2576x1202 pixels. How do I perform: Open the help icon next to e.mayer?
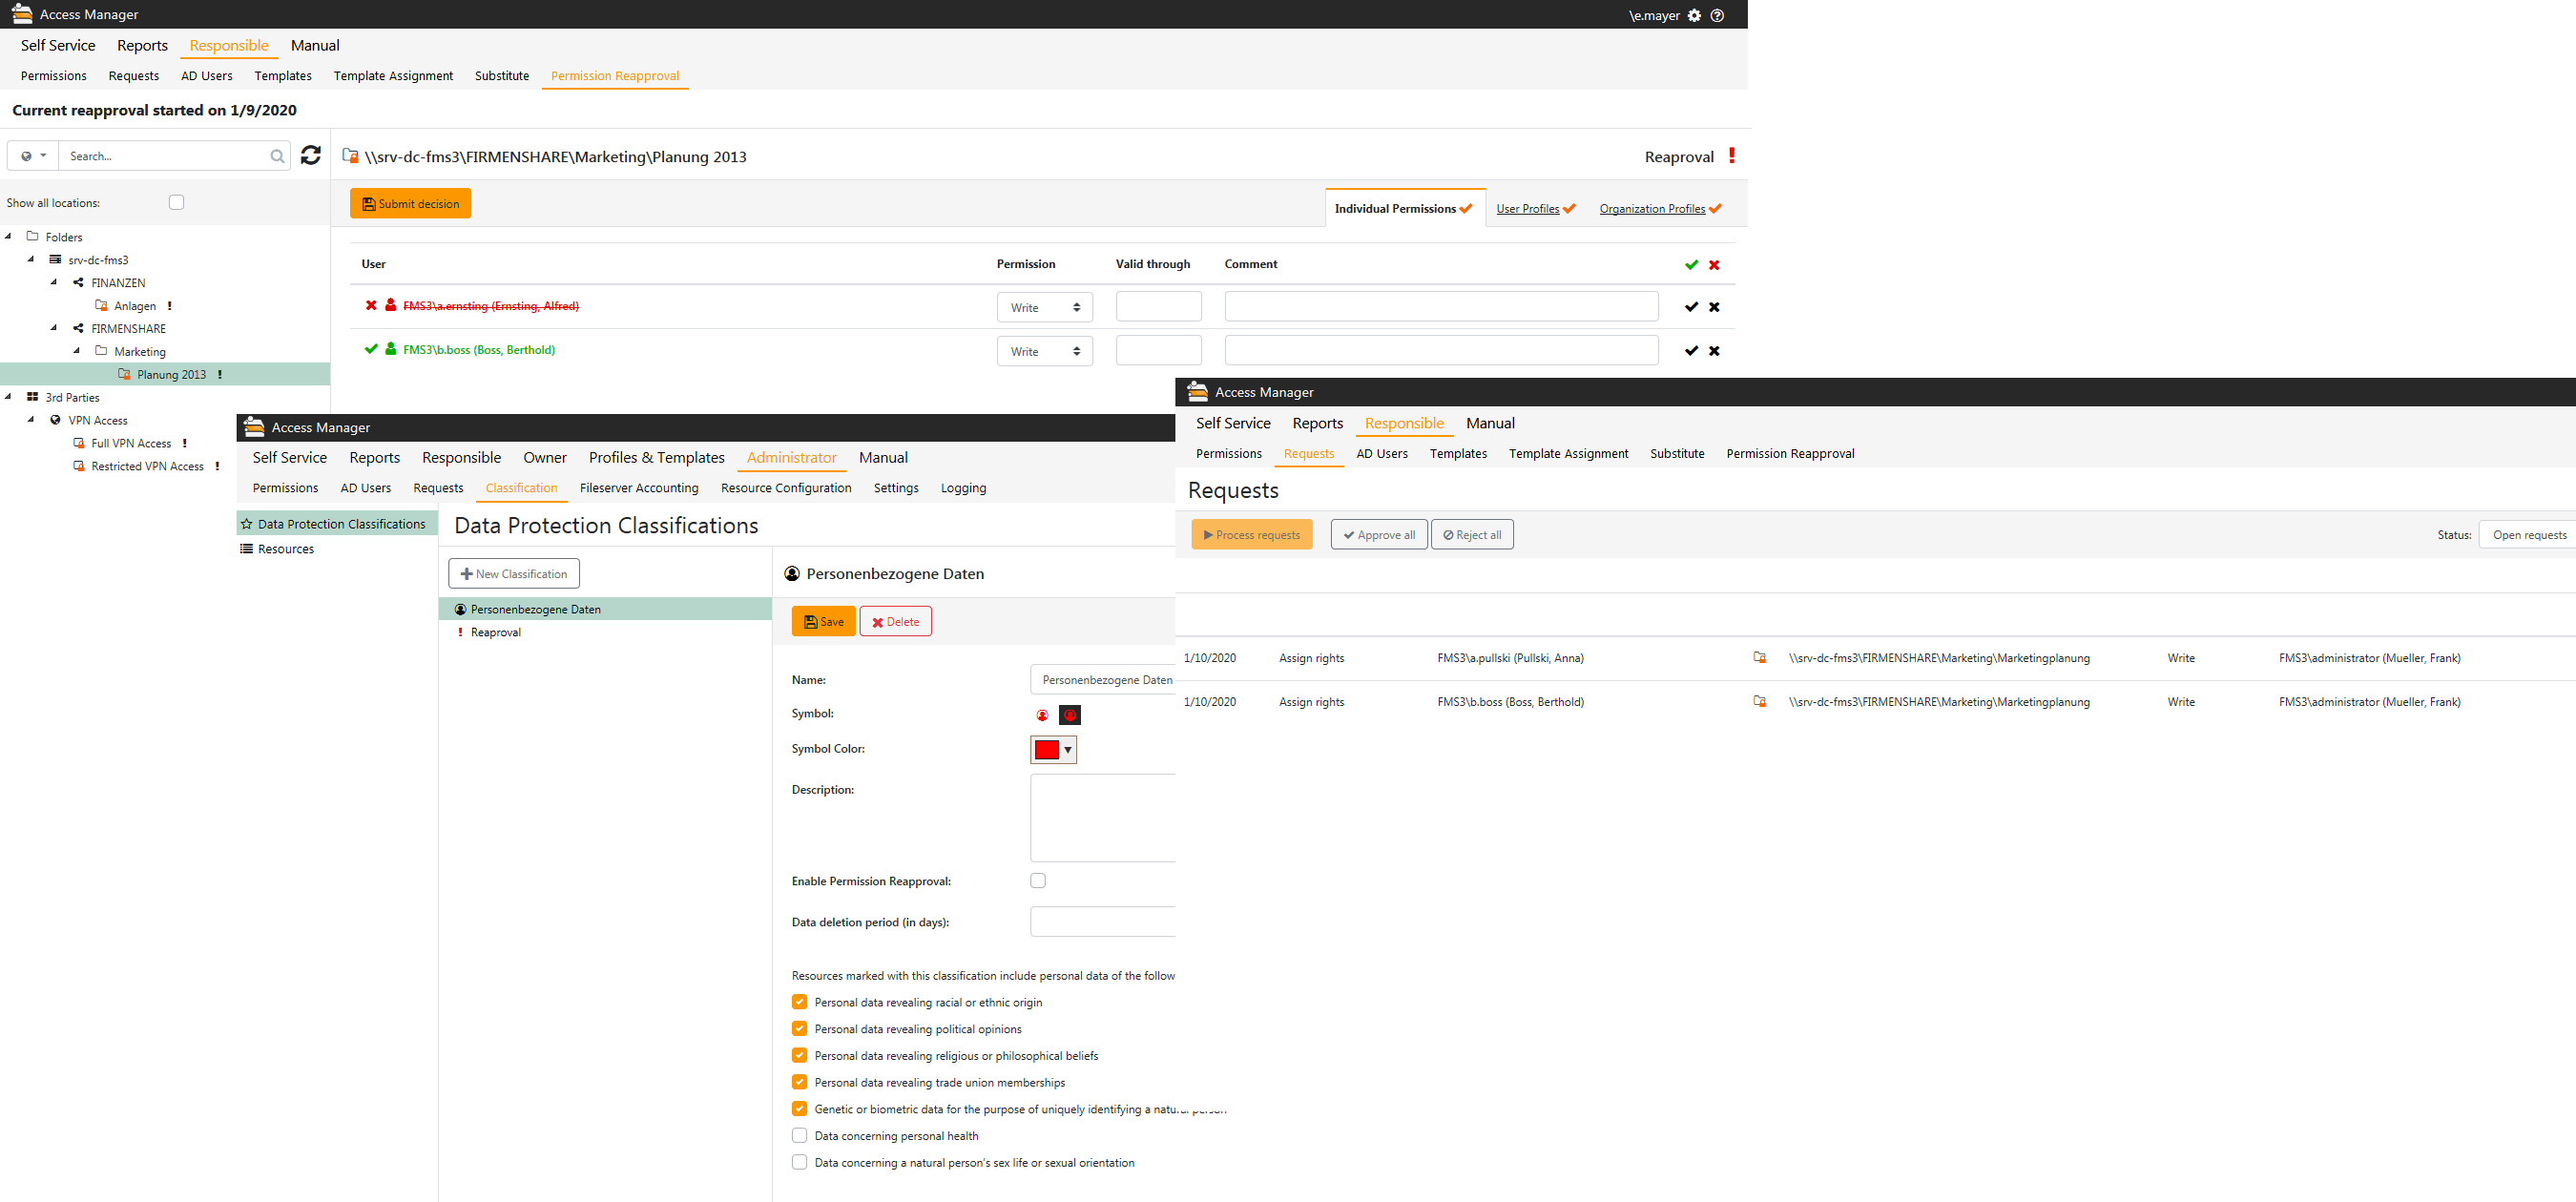coord(1718,15)
